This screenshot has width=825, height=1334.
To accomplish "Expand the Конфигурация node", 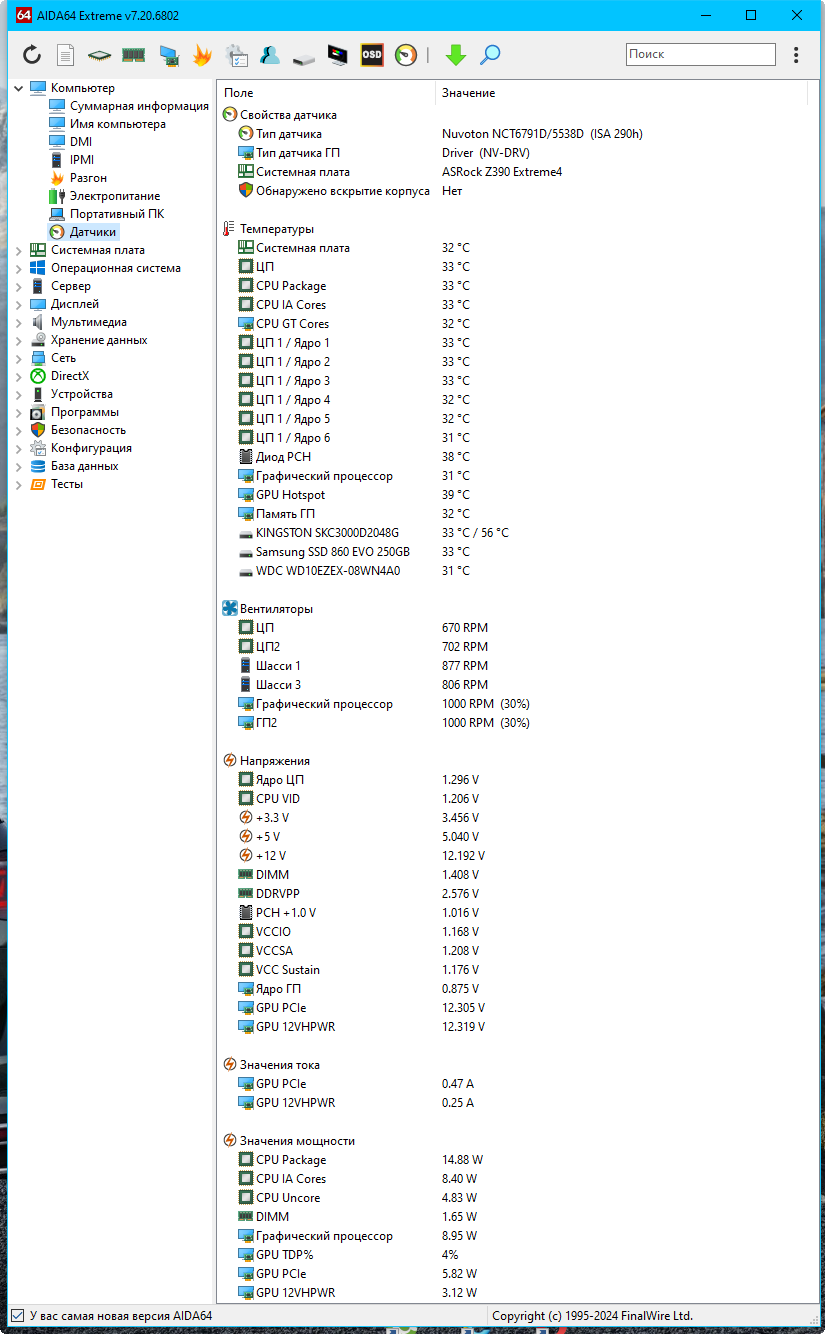I will 18,448.
